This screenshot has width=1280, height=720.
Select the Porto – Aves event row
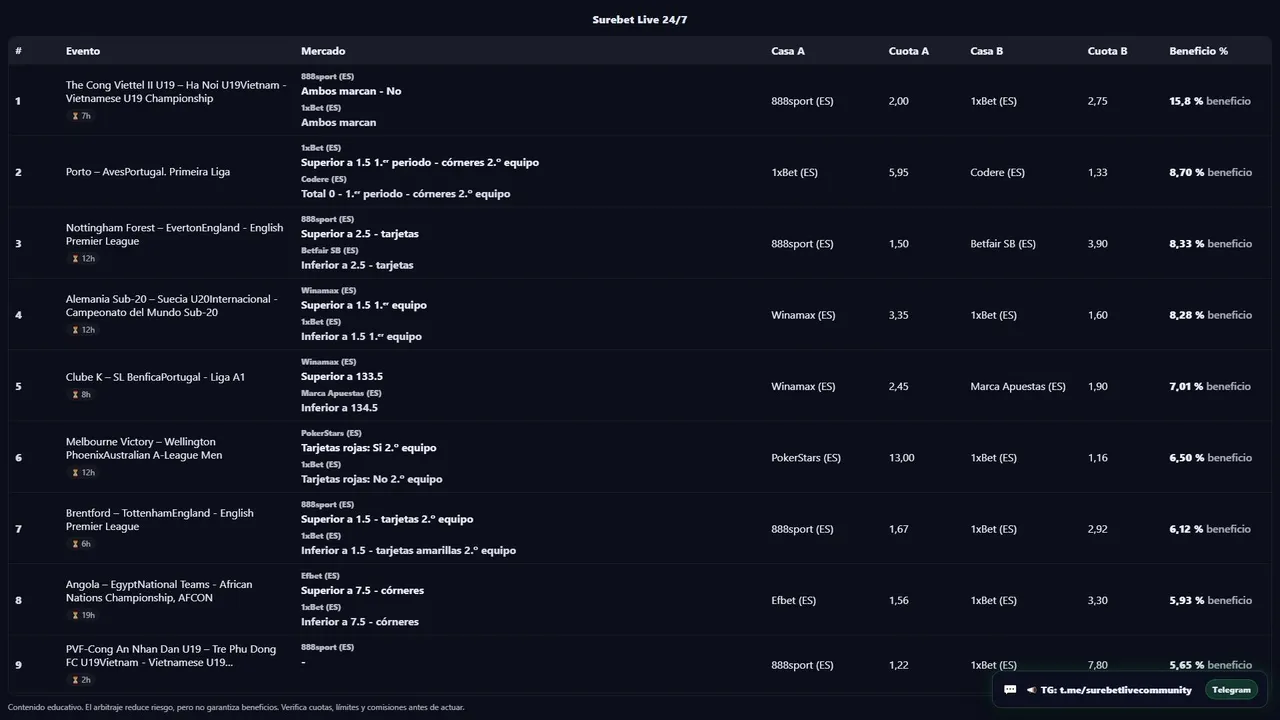148,172
